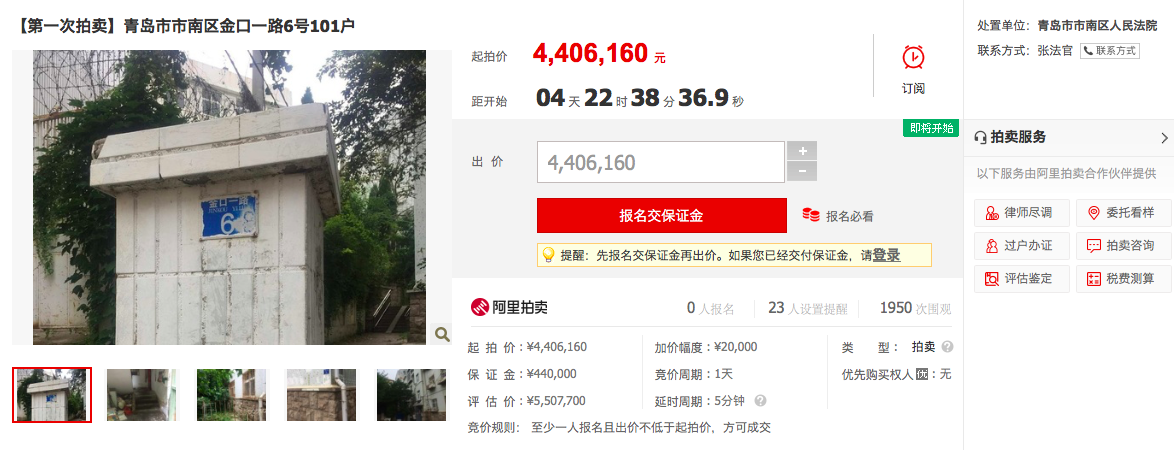
Task: Open the 税费测算 tax calculator service
Action: tap(1123, 279)
